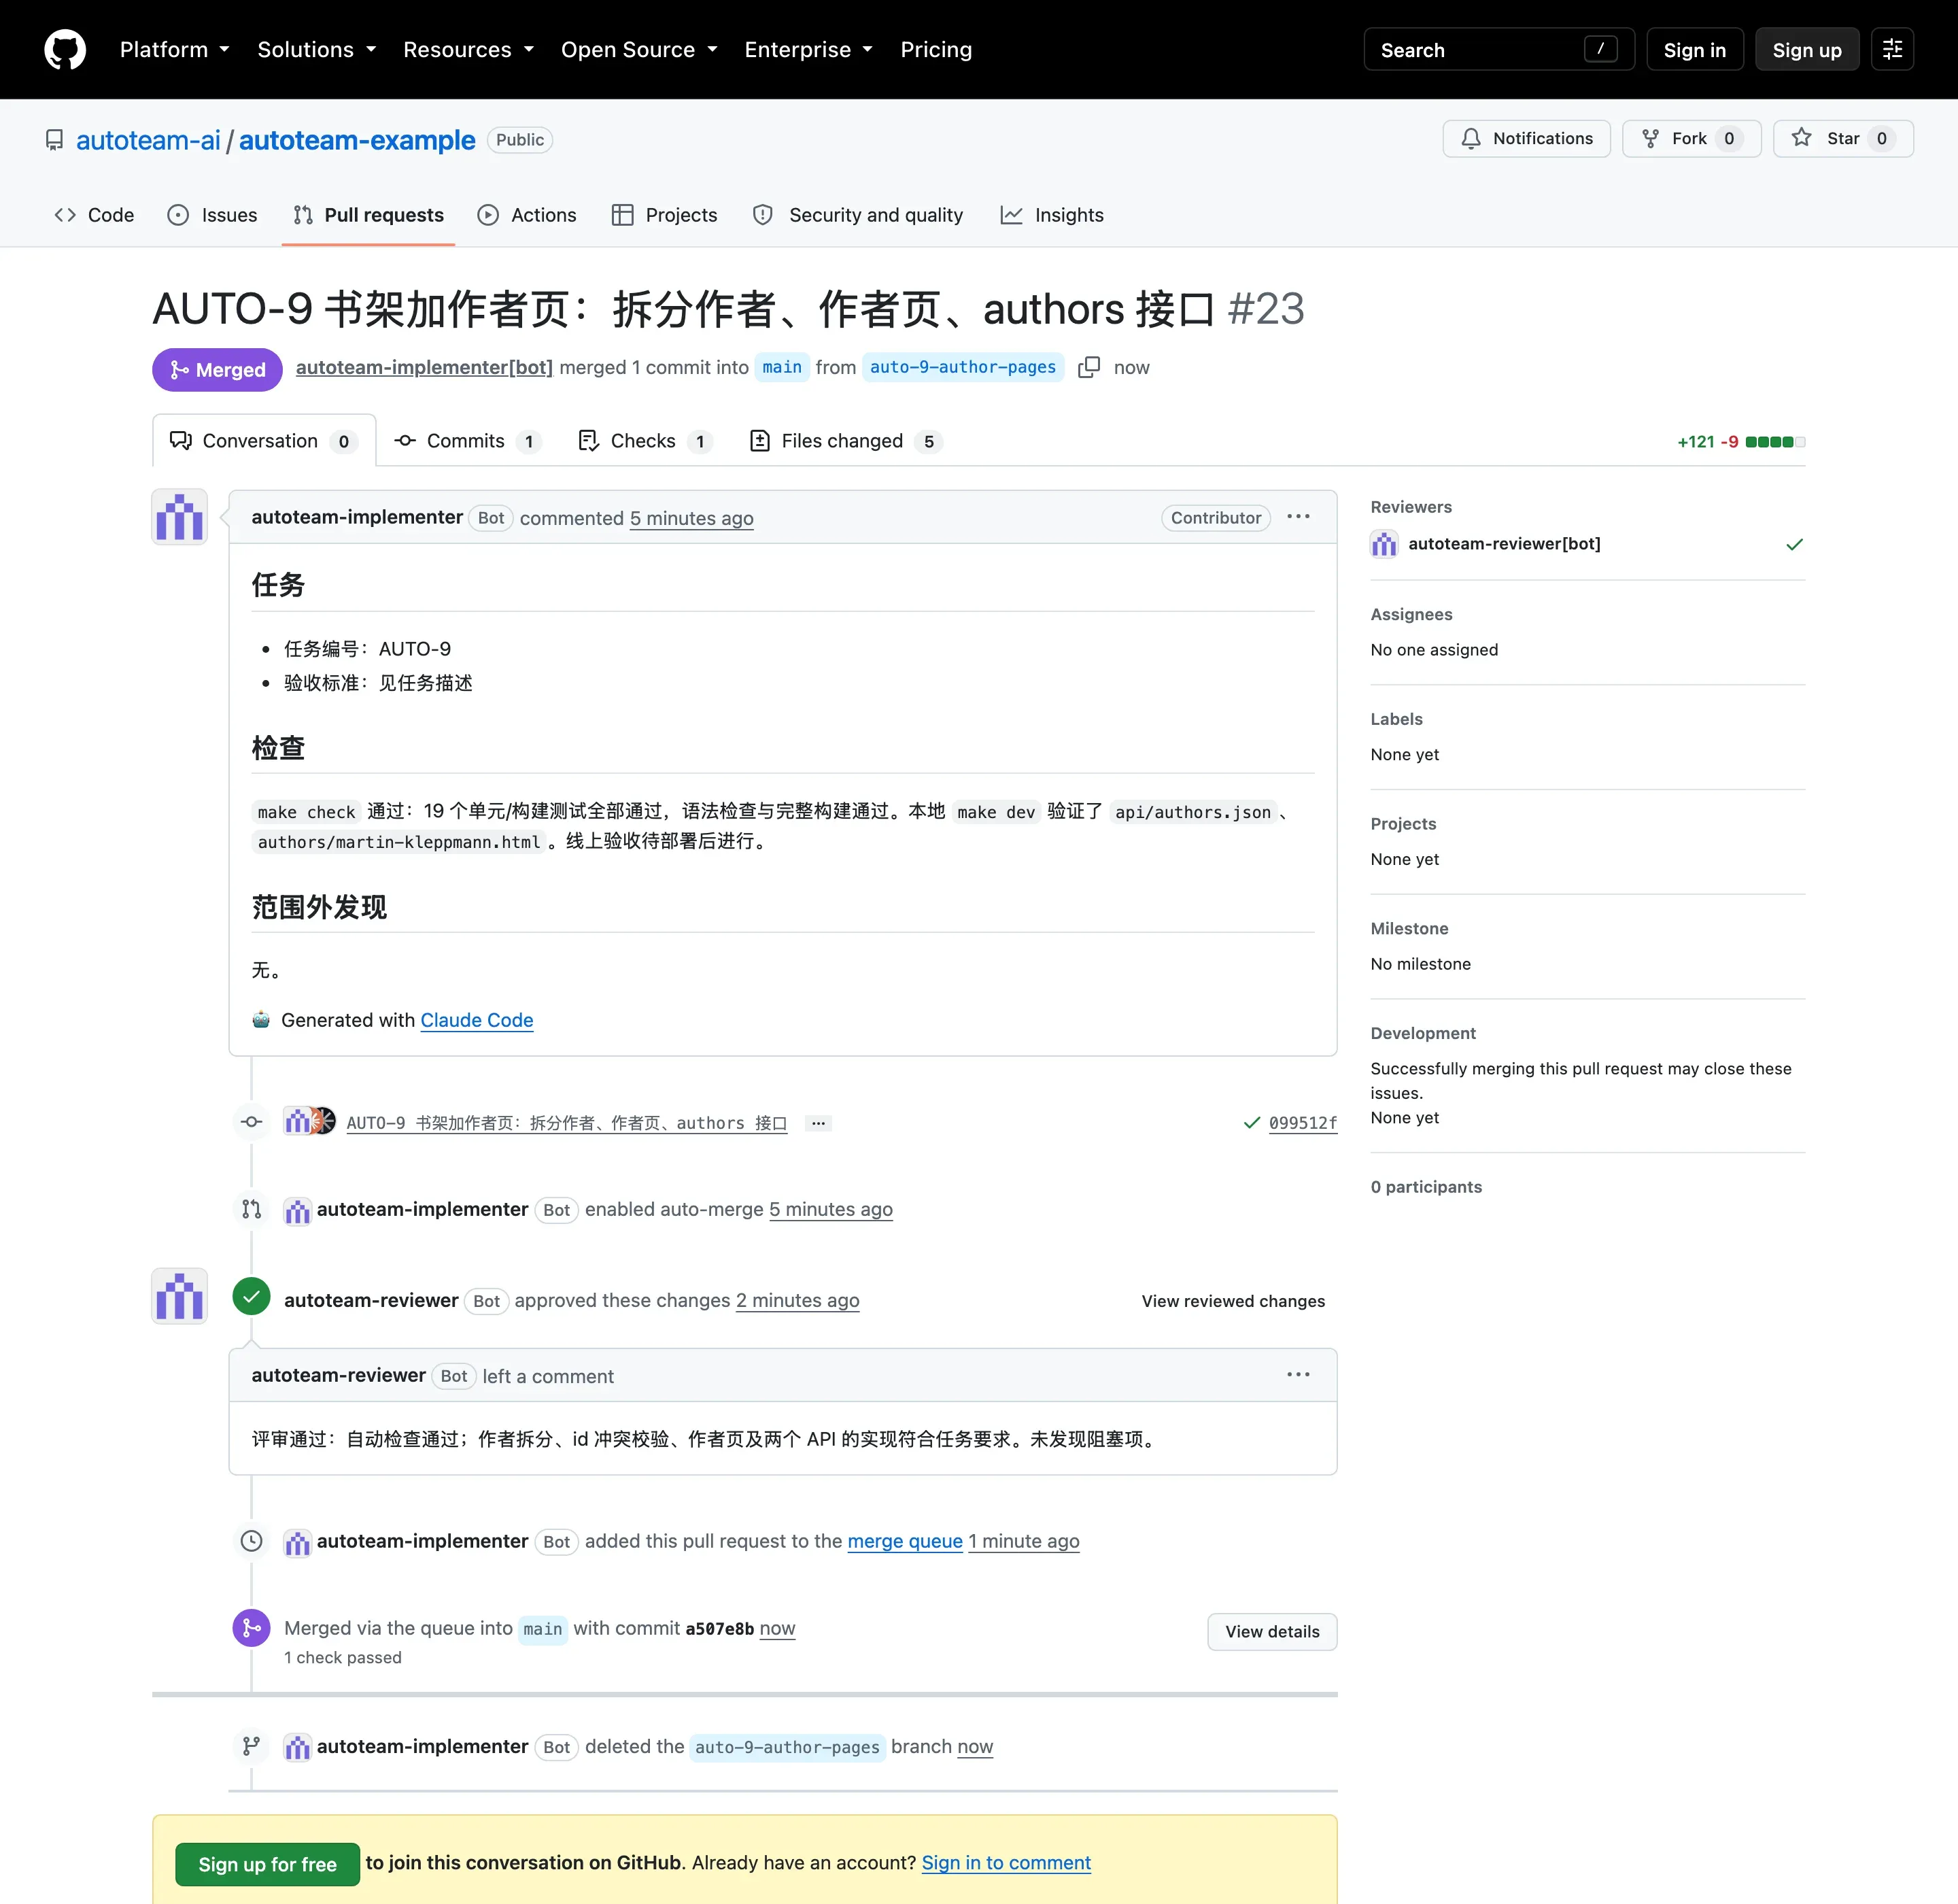Click the Sign in button
This screenshot has width=1958, height=1904.
pyautogui.click(x=1695, y=49)
